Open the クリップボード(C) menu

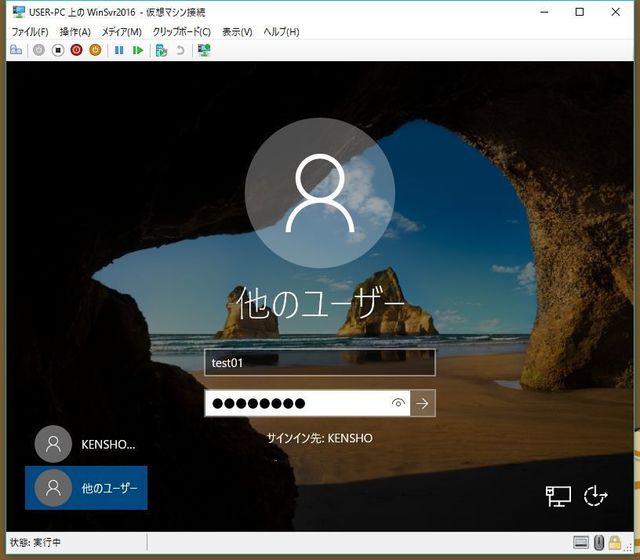181,32
